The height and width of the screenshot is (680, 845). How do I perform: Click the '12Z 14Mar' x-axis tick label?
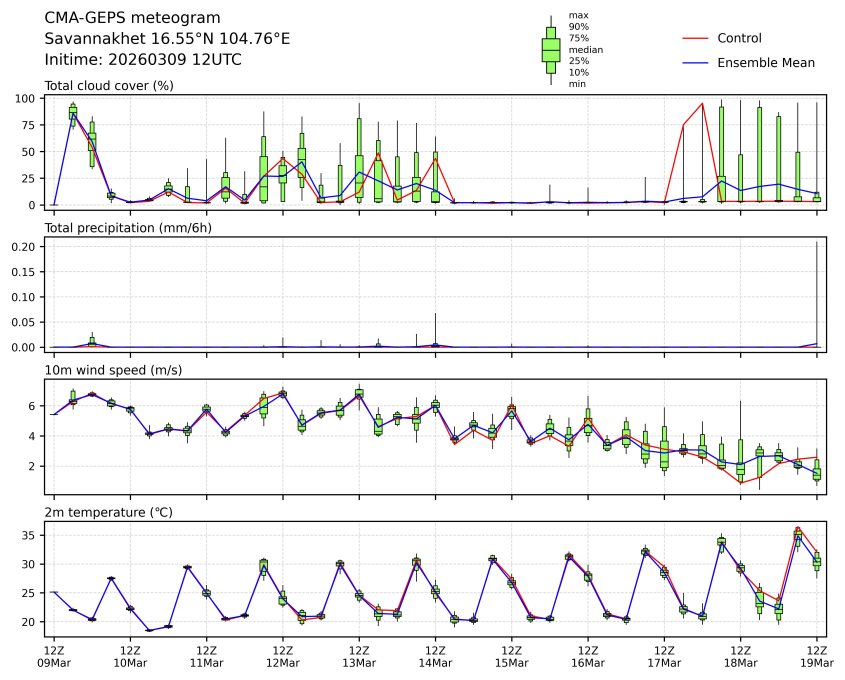click(x=435, y=656)
